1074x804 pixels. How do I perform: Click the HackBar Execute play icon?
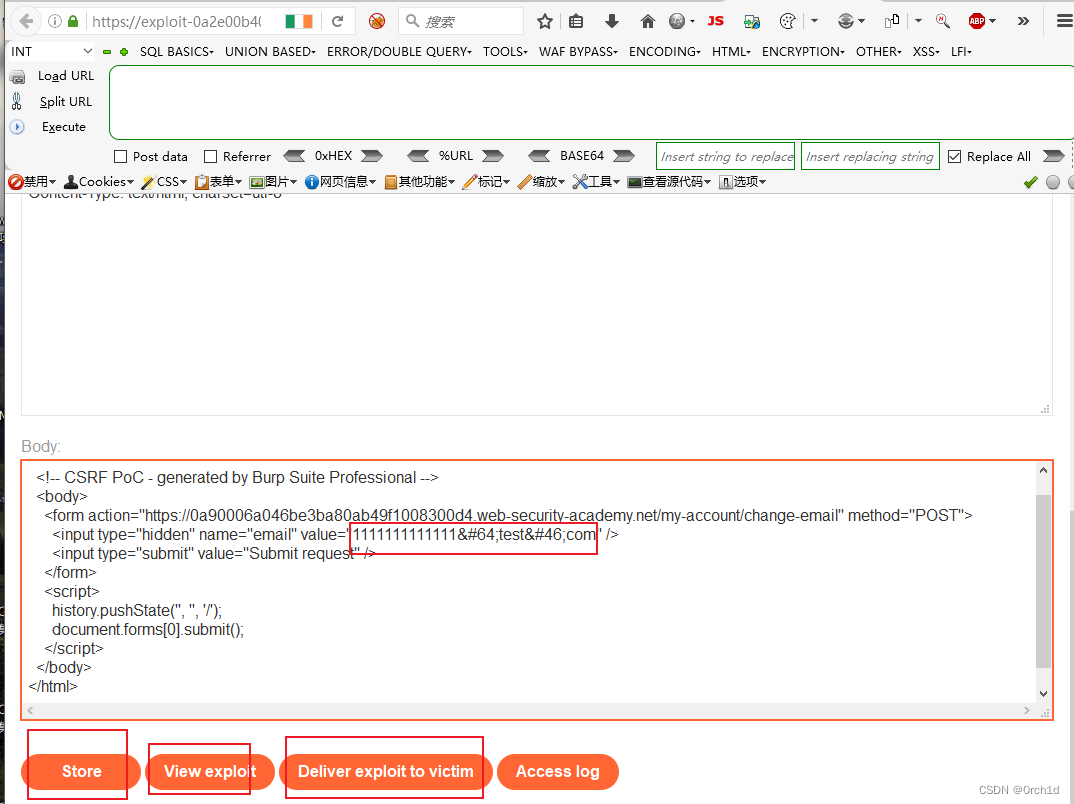click(x=17, y=127)
